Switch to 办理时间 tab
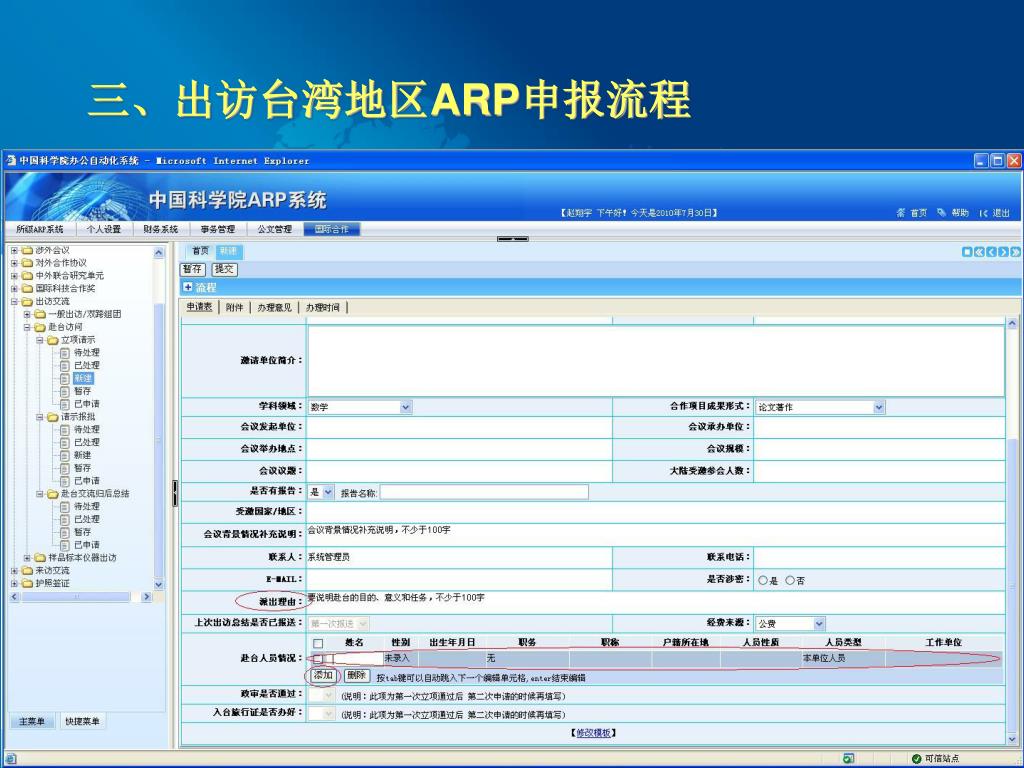 [x=323, y=308]
